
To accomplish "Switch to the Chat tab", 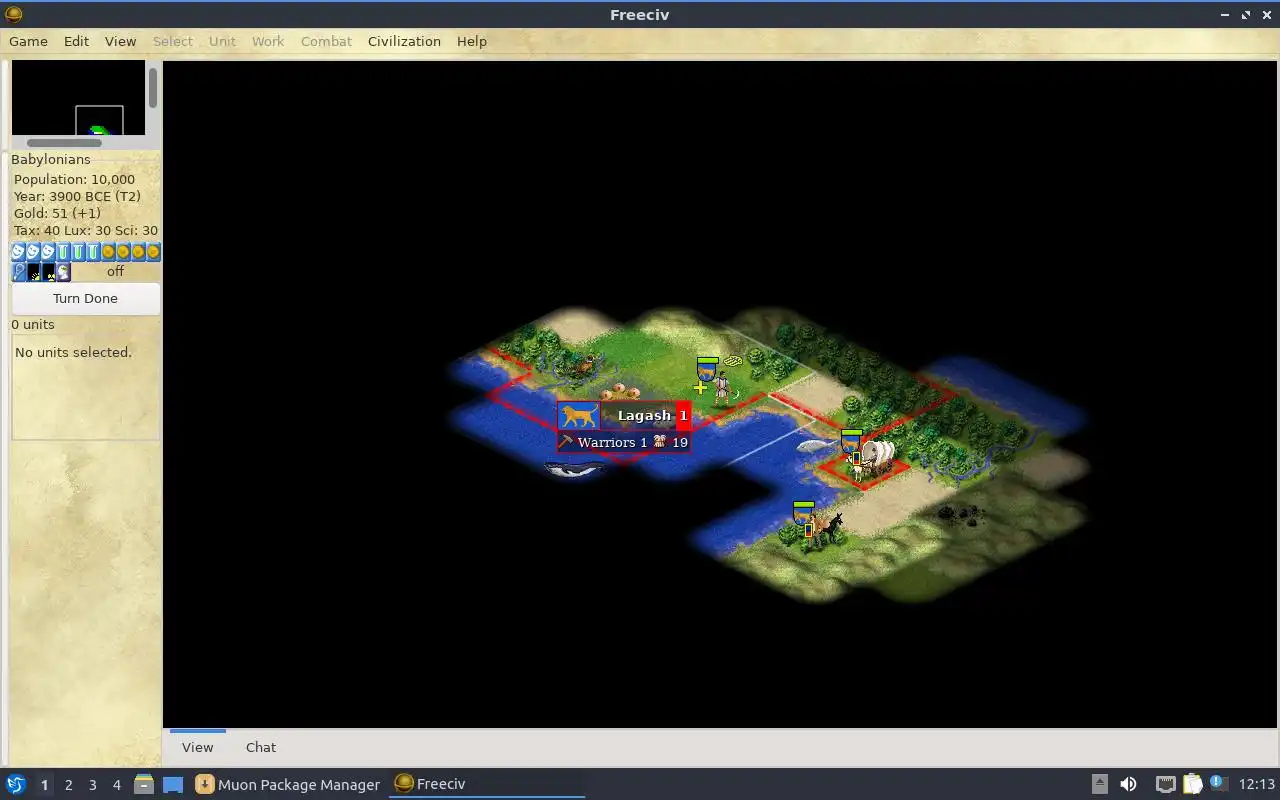I will pyautogui.click(x=261, y=747).
